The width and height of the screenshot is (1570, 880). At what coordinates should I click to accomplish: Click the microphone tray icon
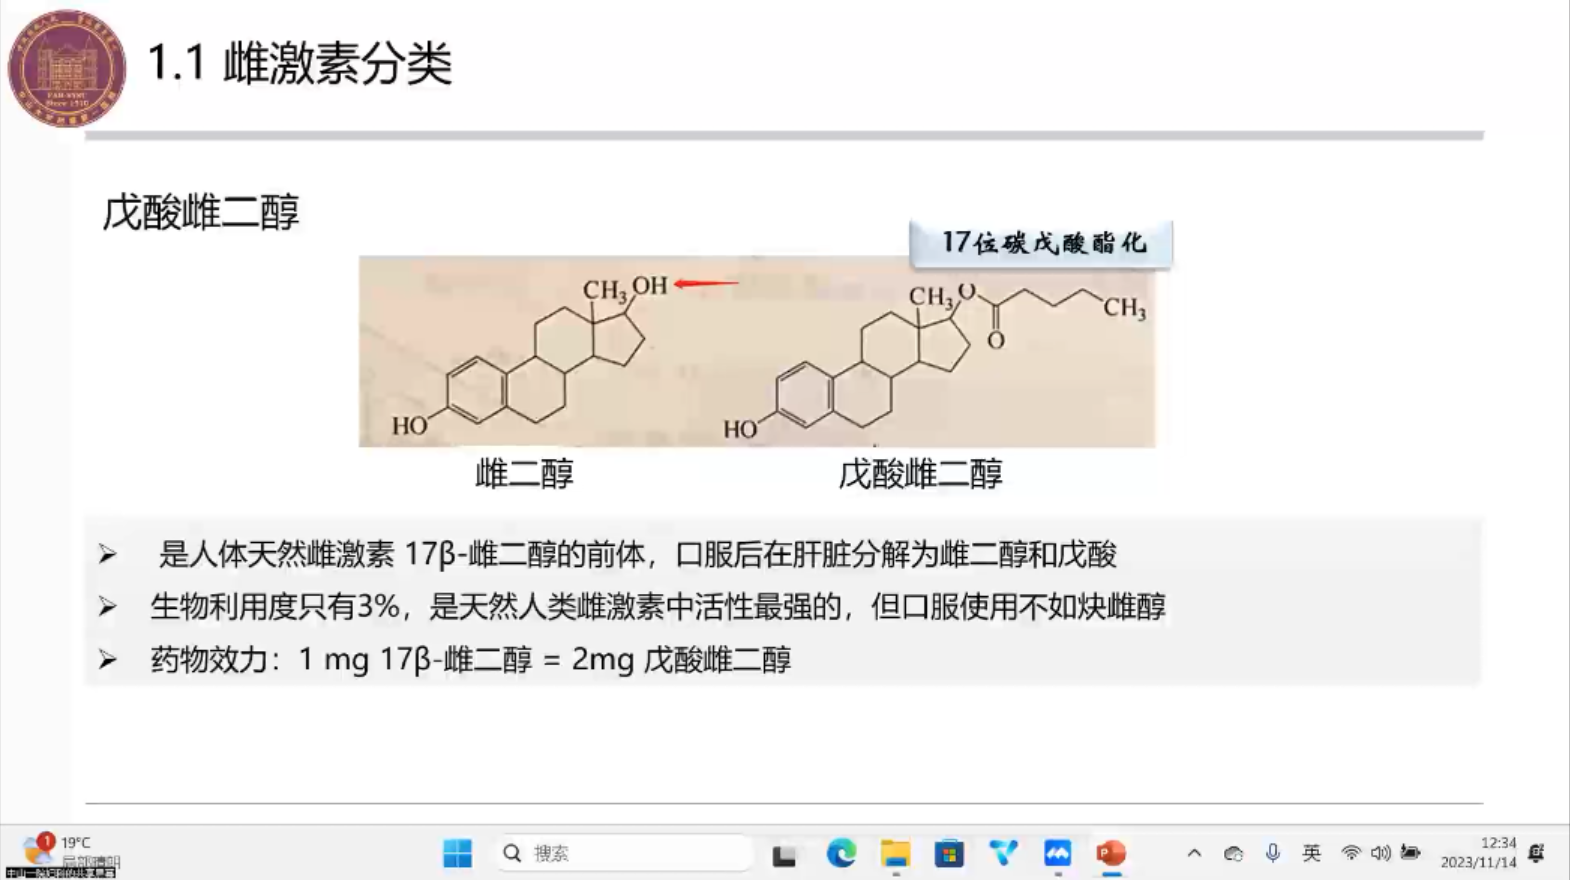(x=1272, y=853)
